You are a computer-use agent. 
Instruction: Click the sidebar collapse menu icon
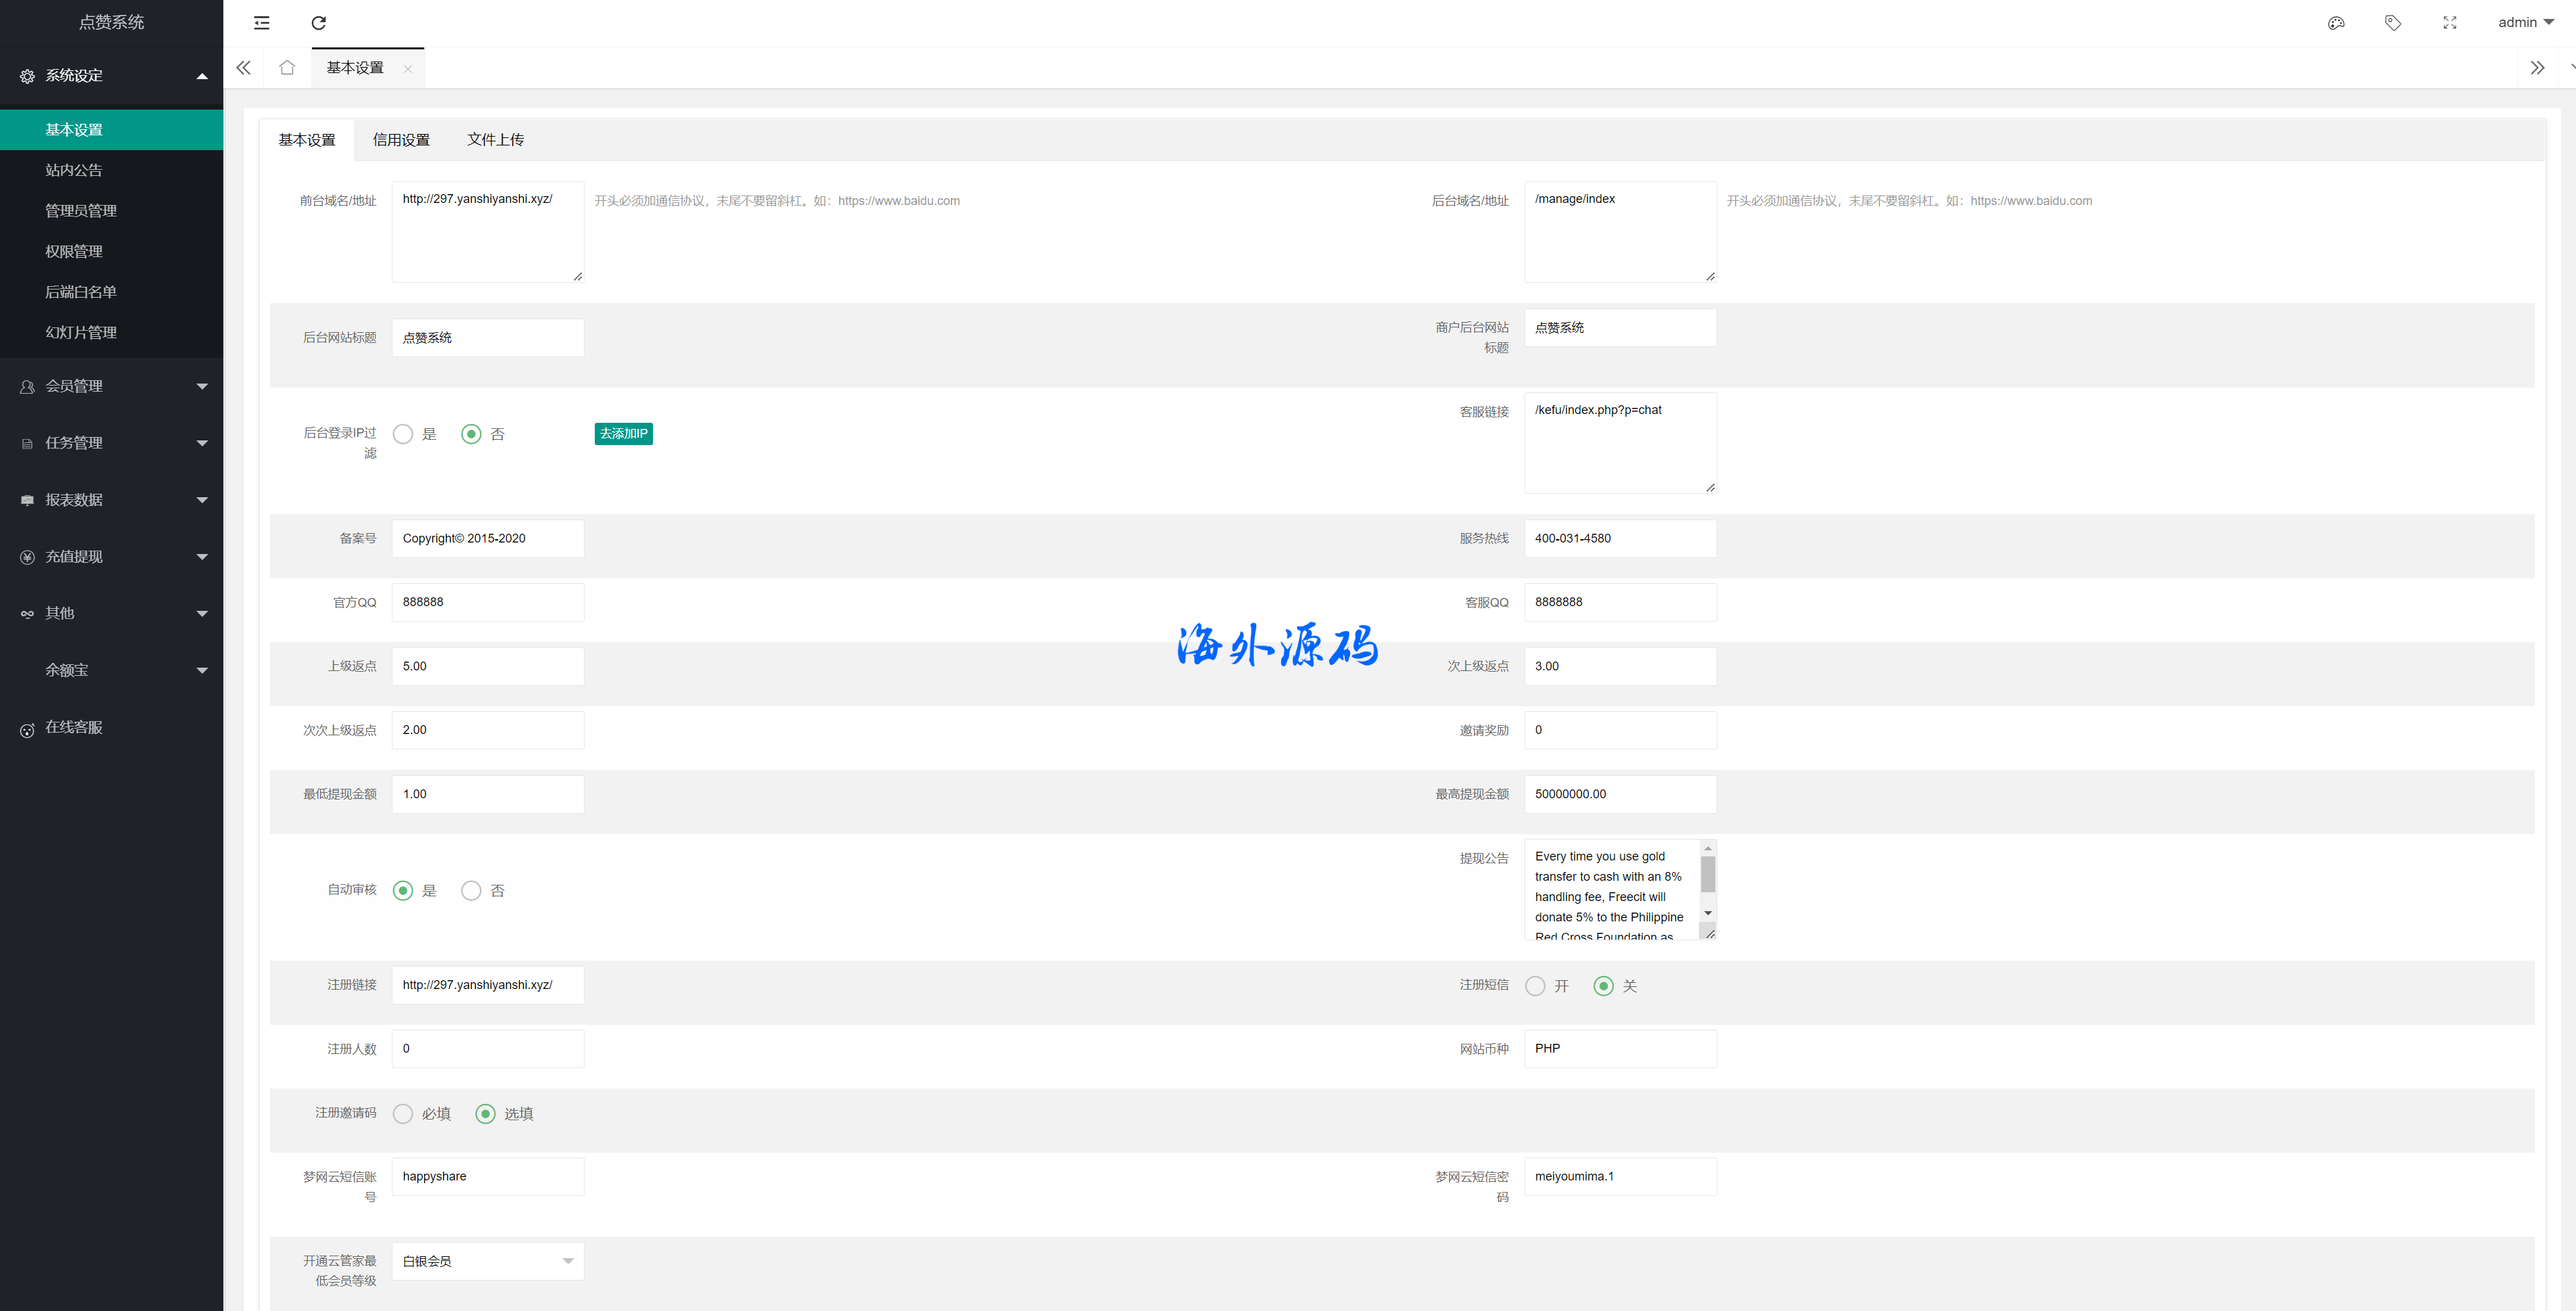(262, 23)
